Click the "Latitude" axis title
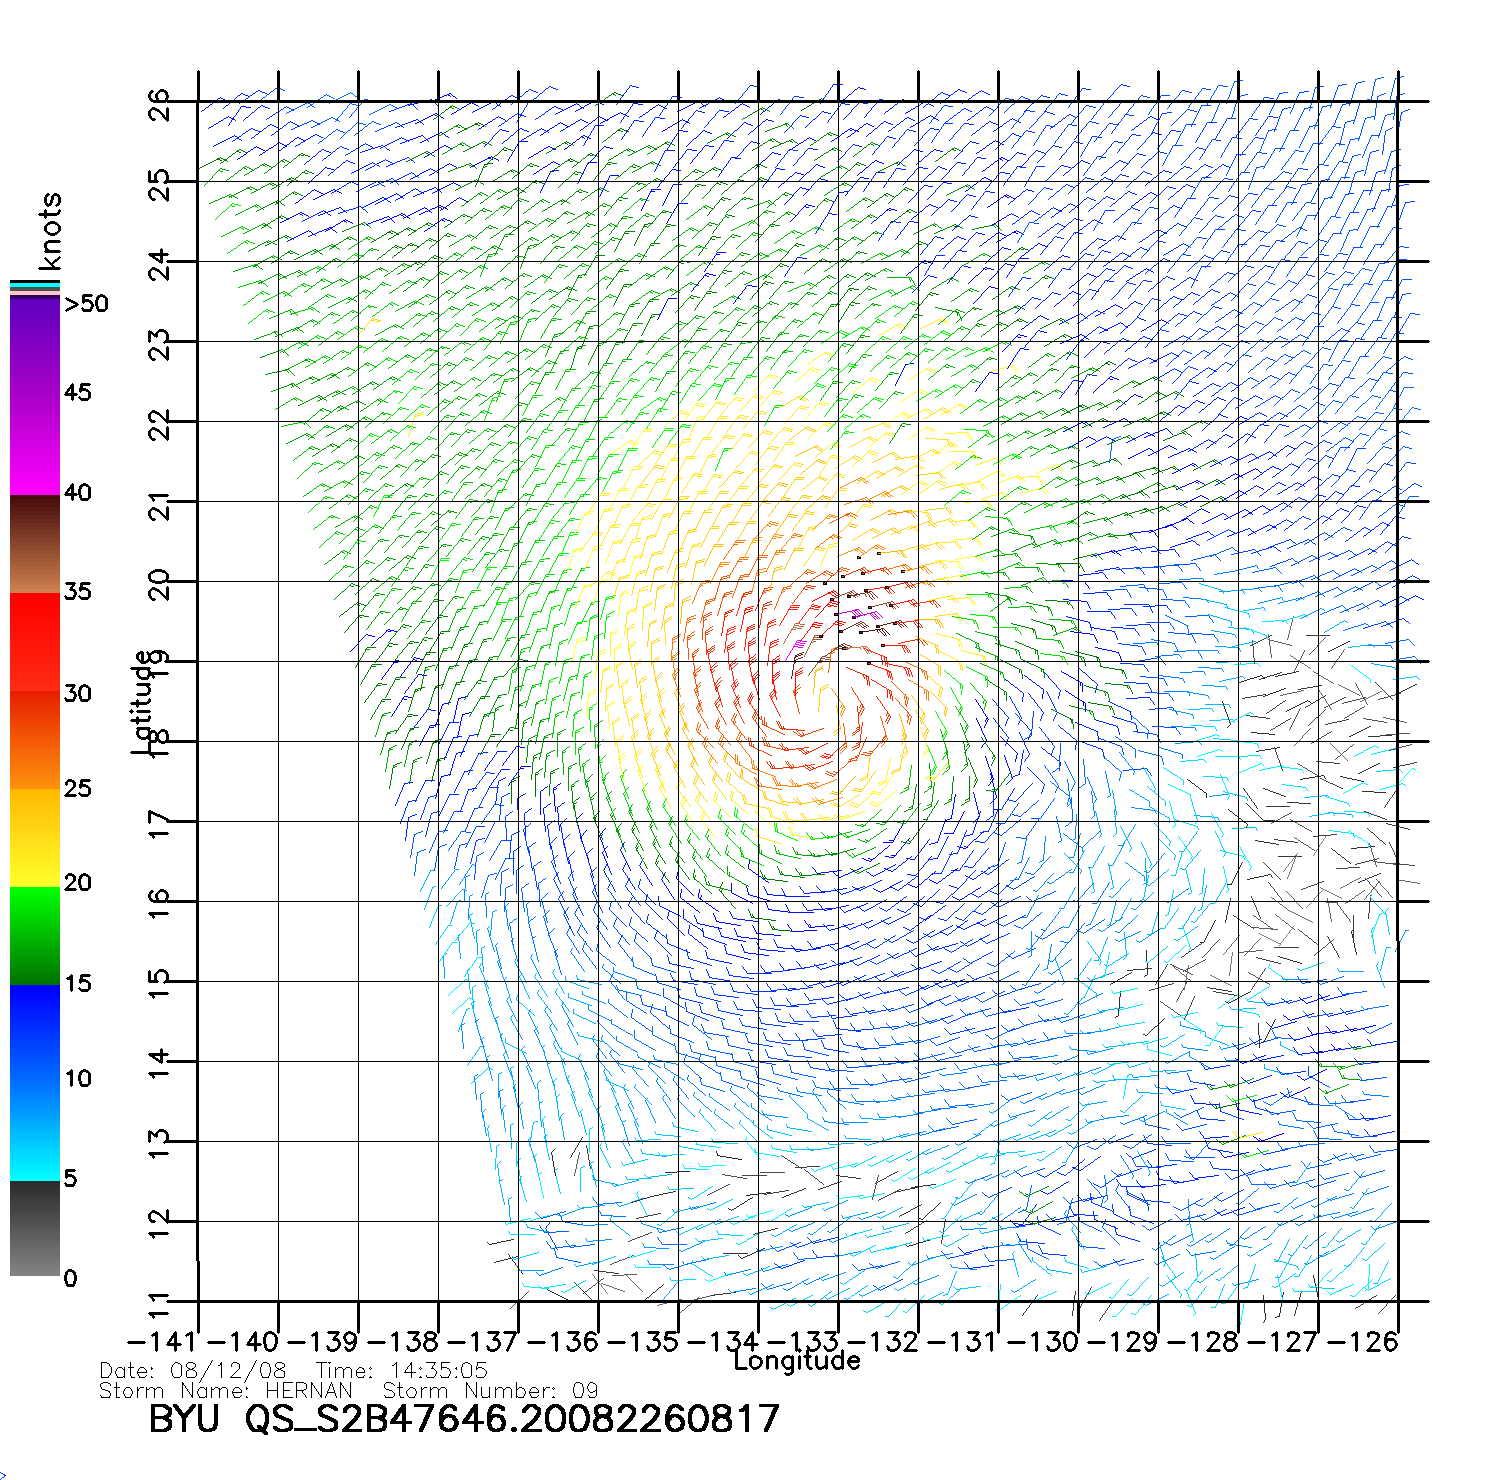Image resolution: width=1500 pixels, height=1480 pixels. pos(143,702)
